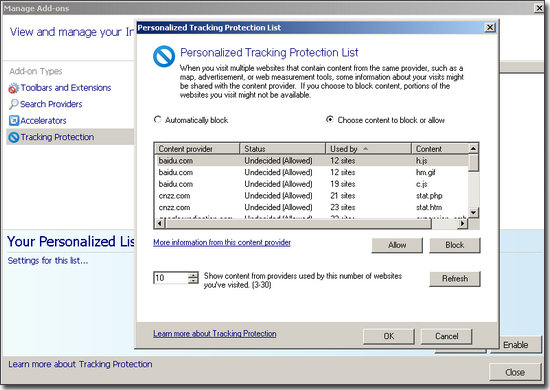Select the baidu.com row with c.js
The image size is (550, 390).
point(311,184)
